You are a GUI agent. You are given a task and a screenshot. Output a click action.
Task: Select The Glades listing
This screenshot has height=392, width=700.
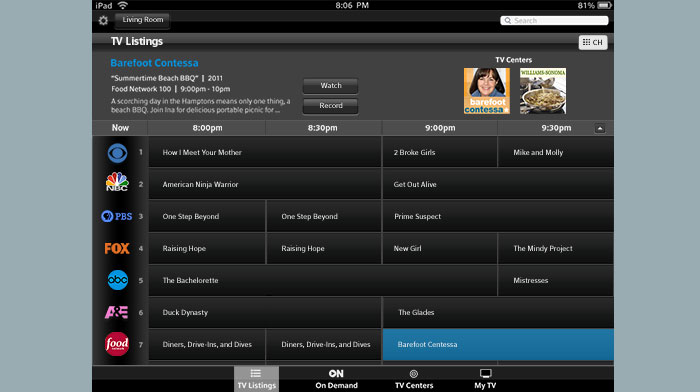click(x=498, y=313)
